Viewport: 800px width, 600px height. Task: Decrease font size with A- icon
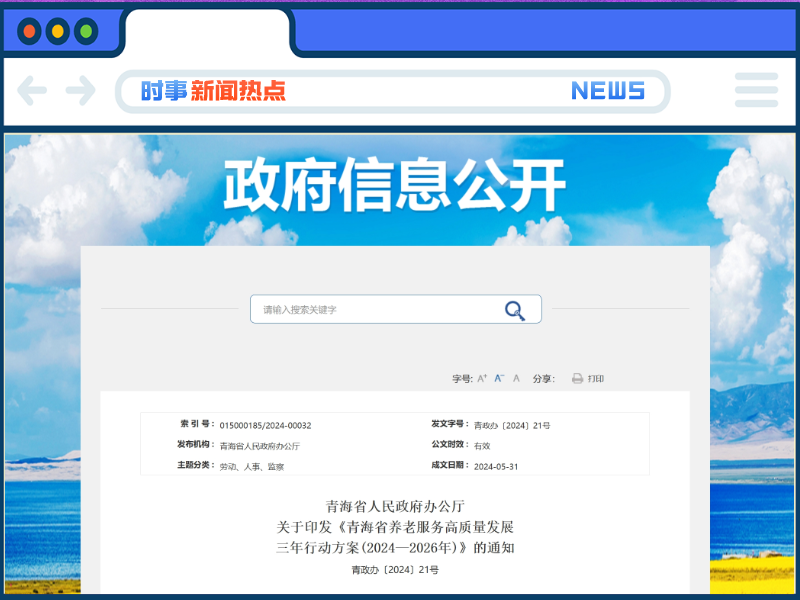tap(499, 379)
